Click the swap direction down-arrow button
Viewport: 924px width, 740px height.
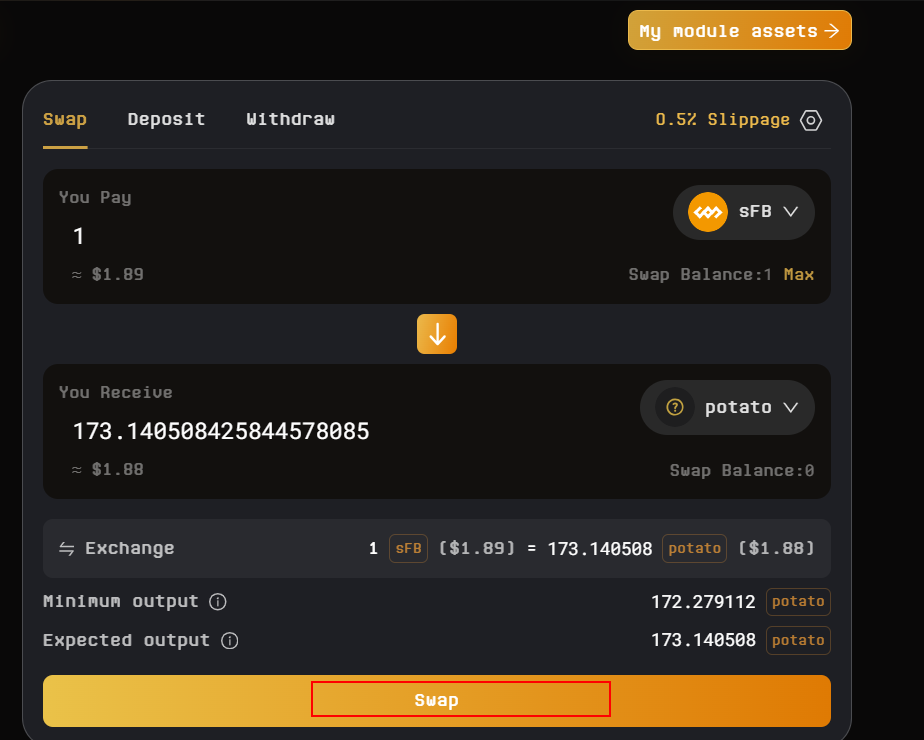pyautogui.click(x=437, y=334)
